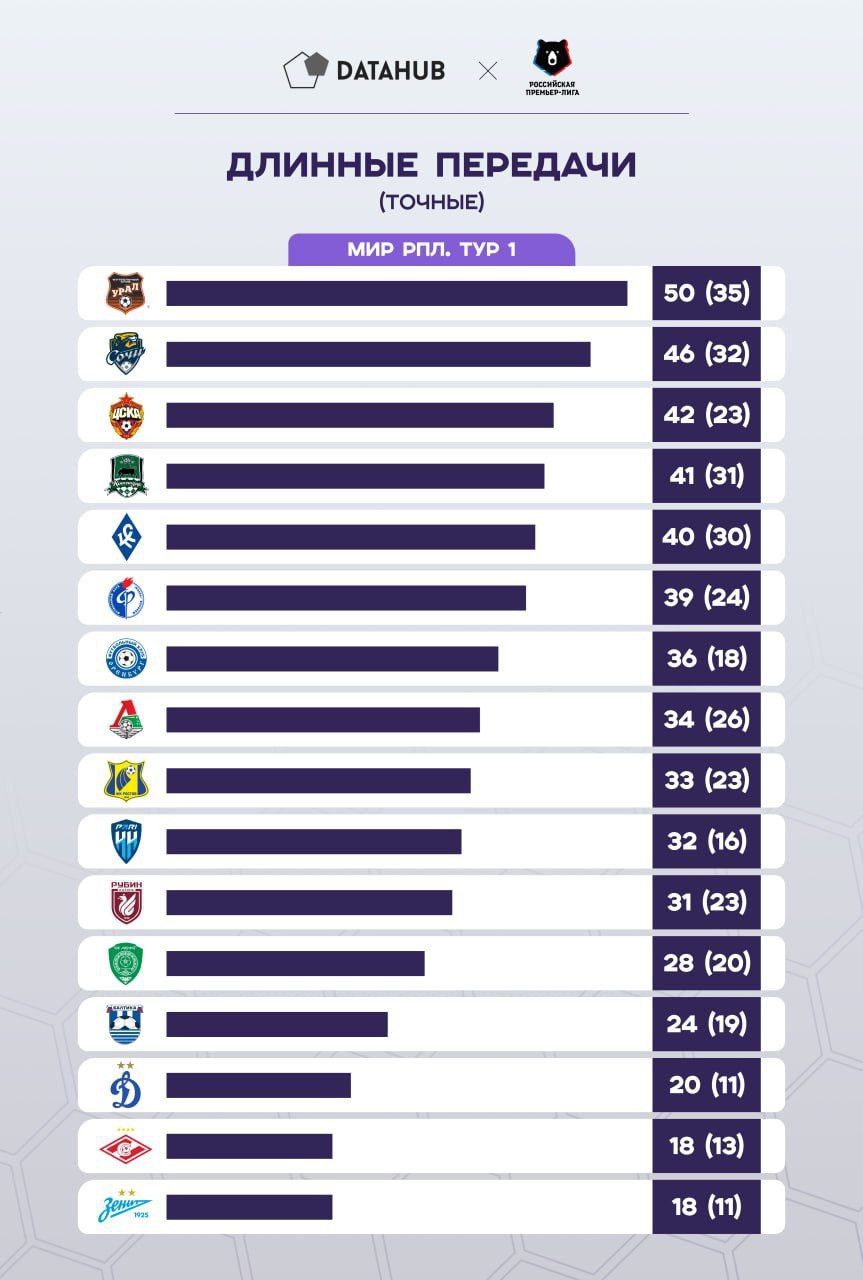Click the Zenit 1925 logo

click(x=126, y=1207)
